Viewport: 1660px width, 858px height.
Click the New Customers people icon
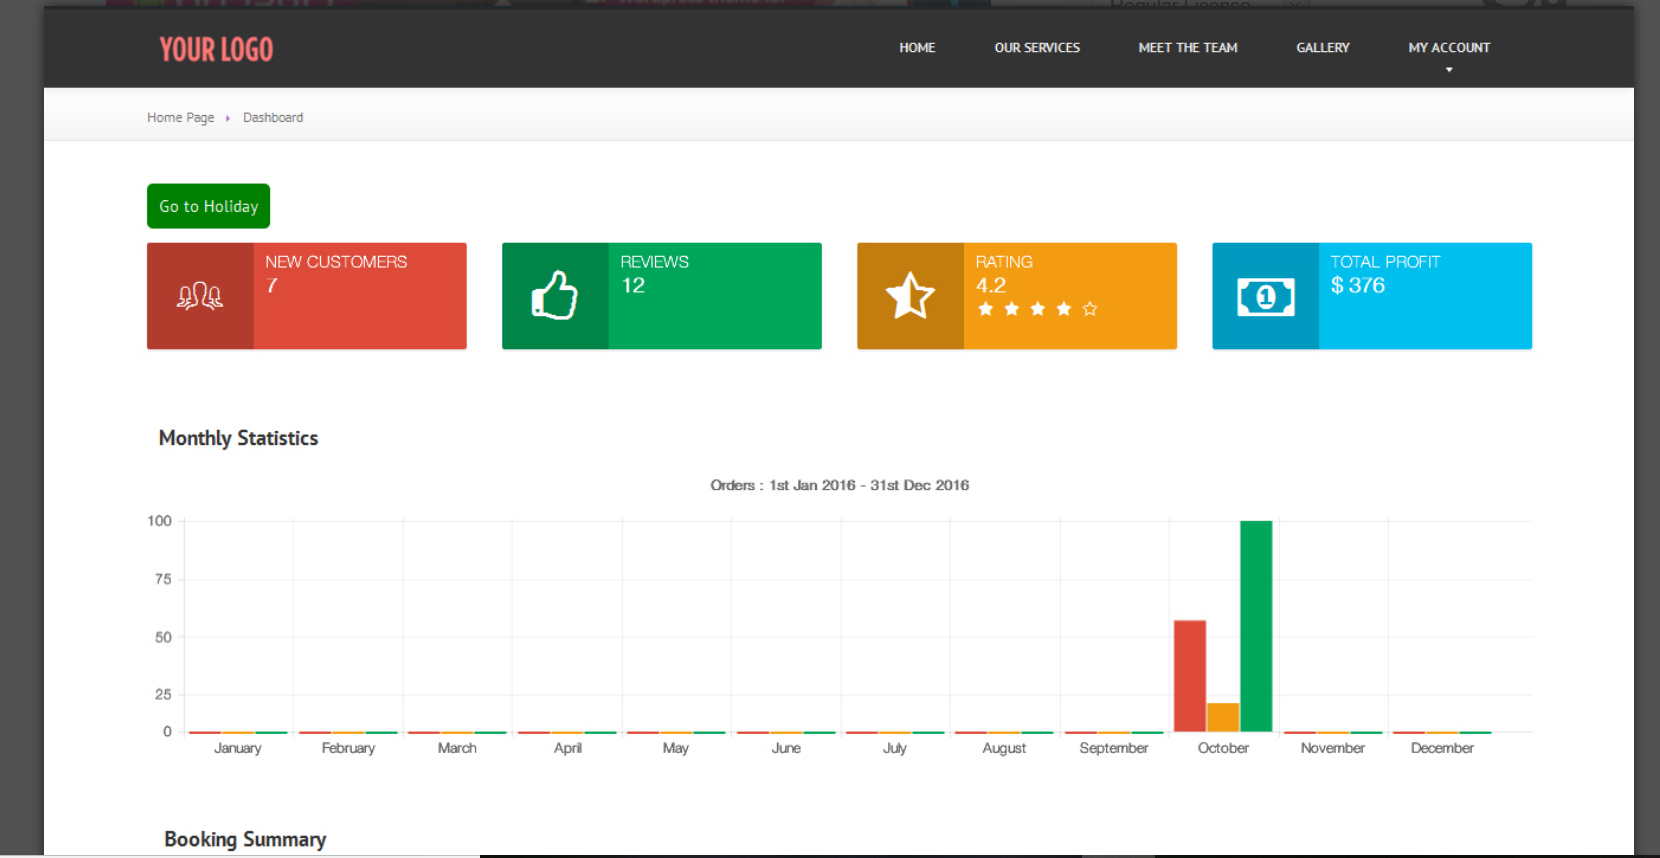coord(200,296)
